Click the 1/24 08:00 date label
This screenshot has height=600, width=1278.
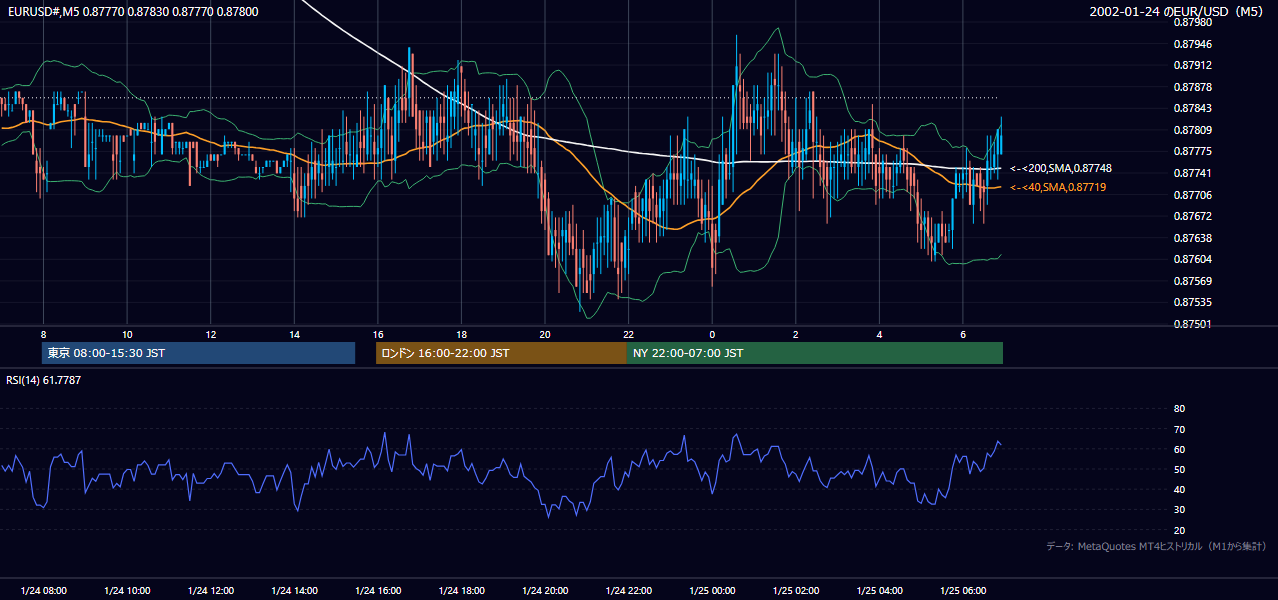43,591
